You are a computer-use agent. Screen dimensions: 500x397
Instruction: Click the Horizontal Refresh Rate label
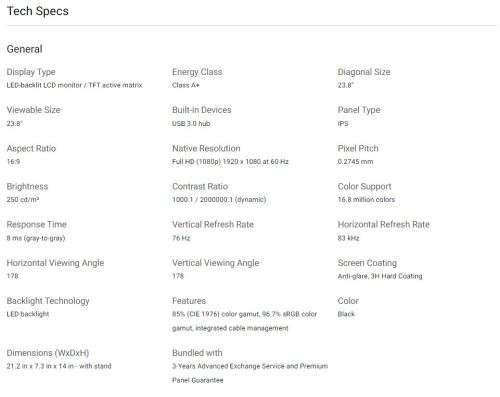tap(384, 225)
